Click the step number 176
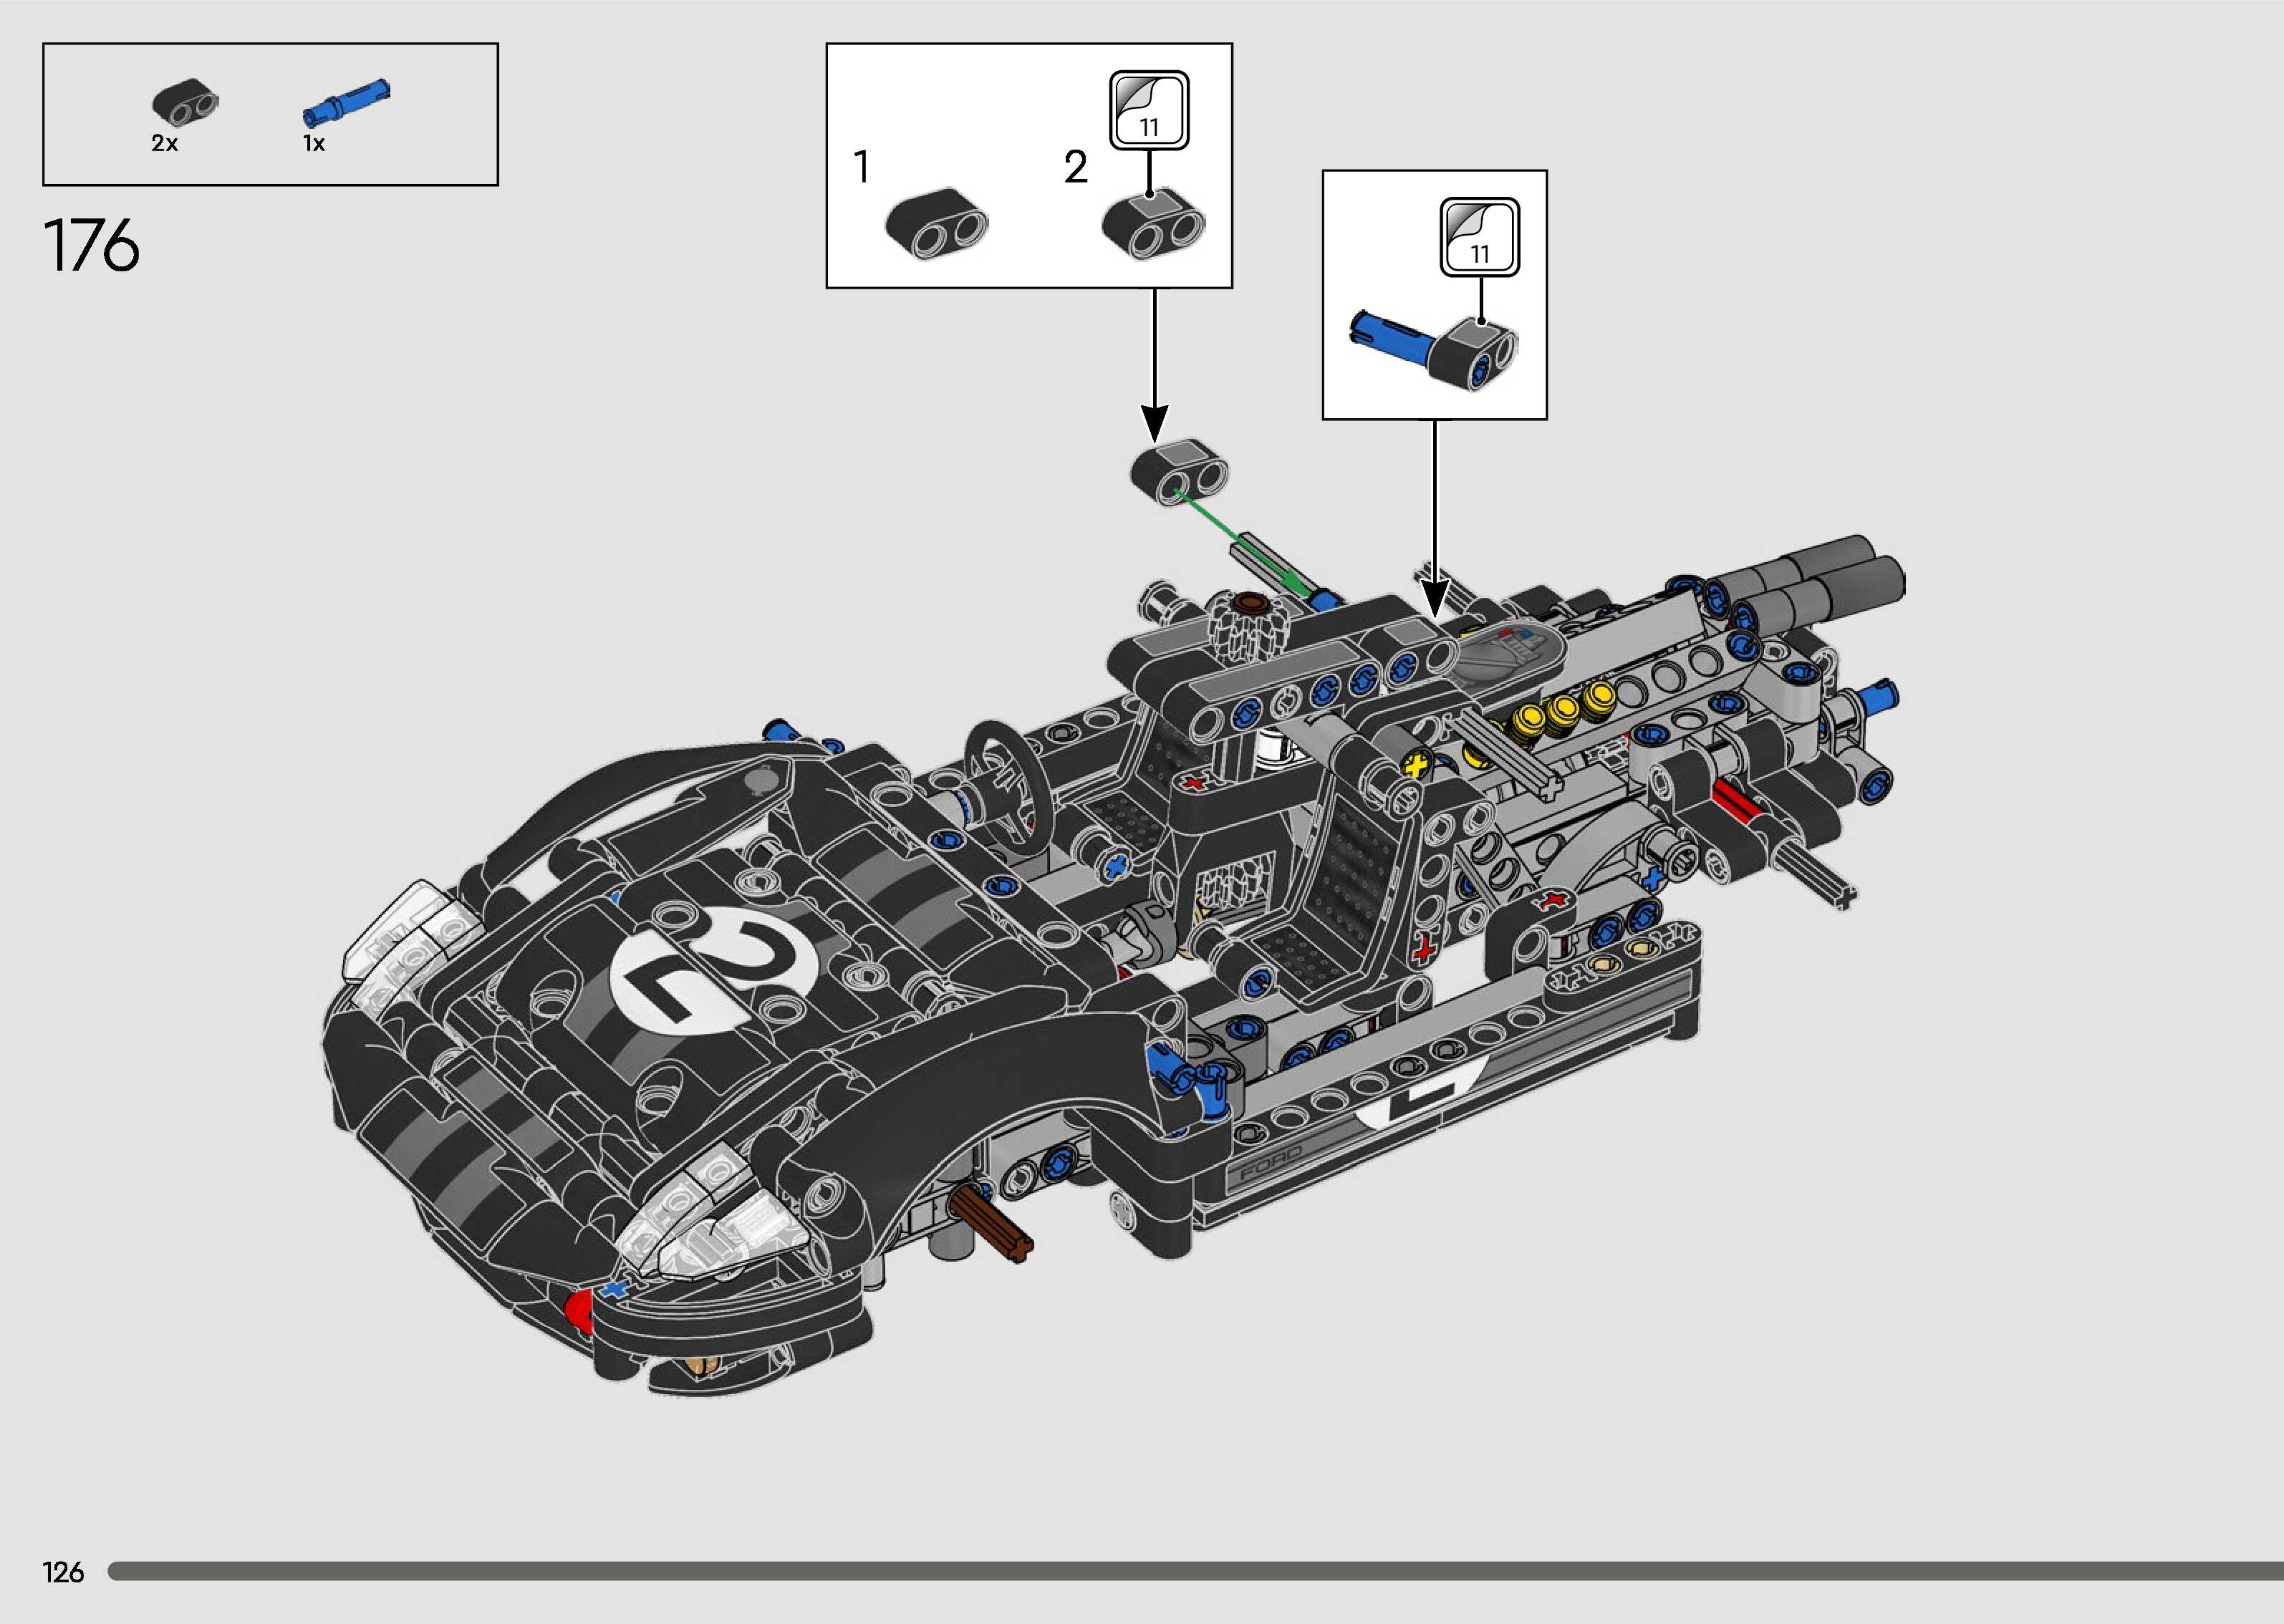Viewport: 2284px width, 1624px height. (x=91, y=246)
